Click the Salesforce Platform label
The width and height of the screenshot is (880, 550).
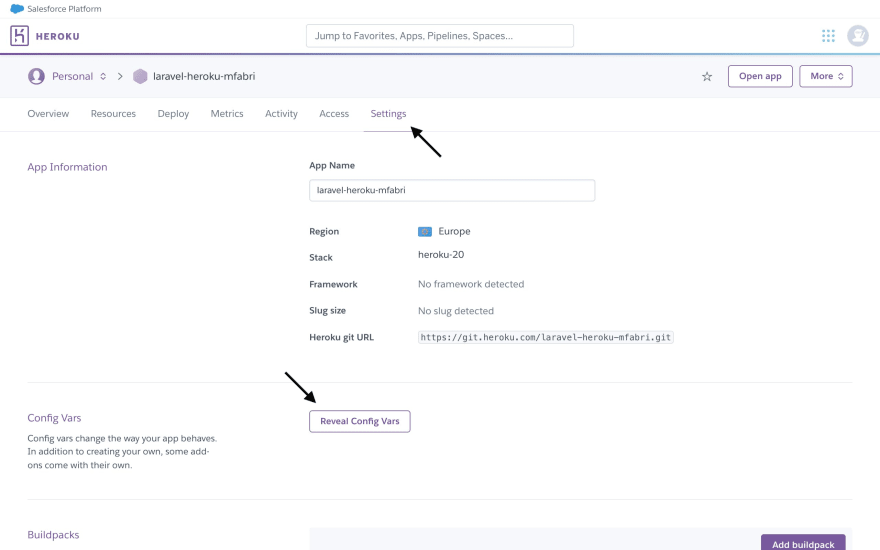coord(65,9)
